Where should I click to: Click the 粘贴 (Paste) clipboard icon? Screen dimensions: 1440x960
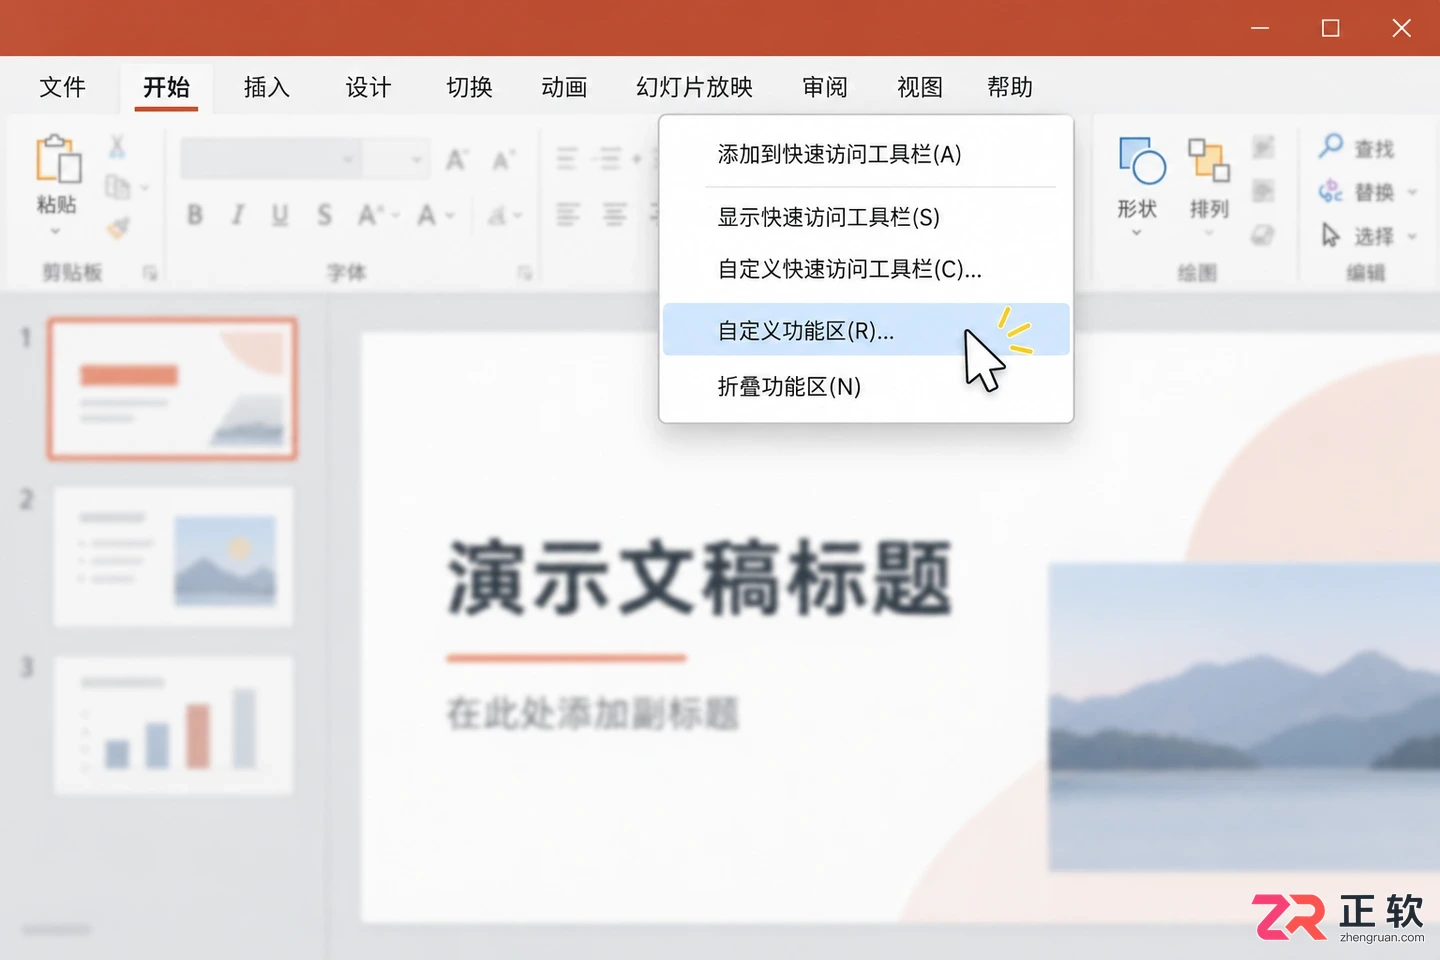tap(58, 159)
